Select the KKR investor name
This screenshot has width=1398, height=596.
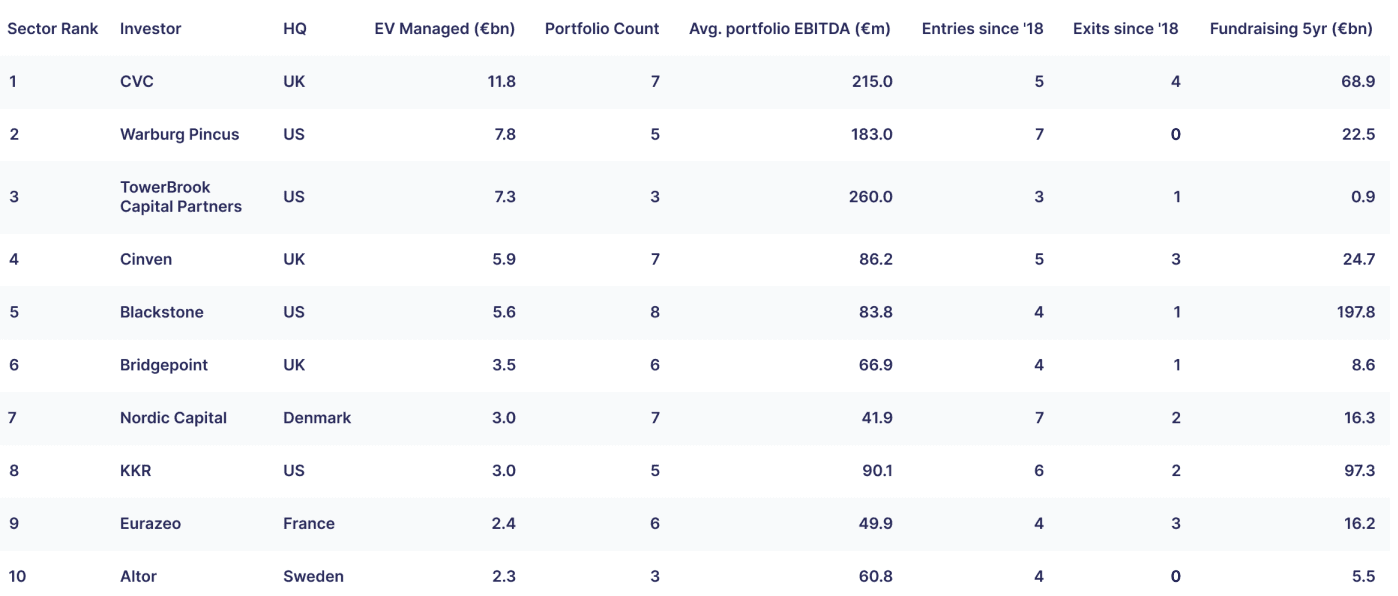pyautogui.click(x=136, y=471)
